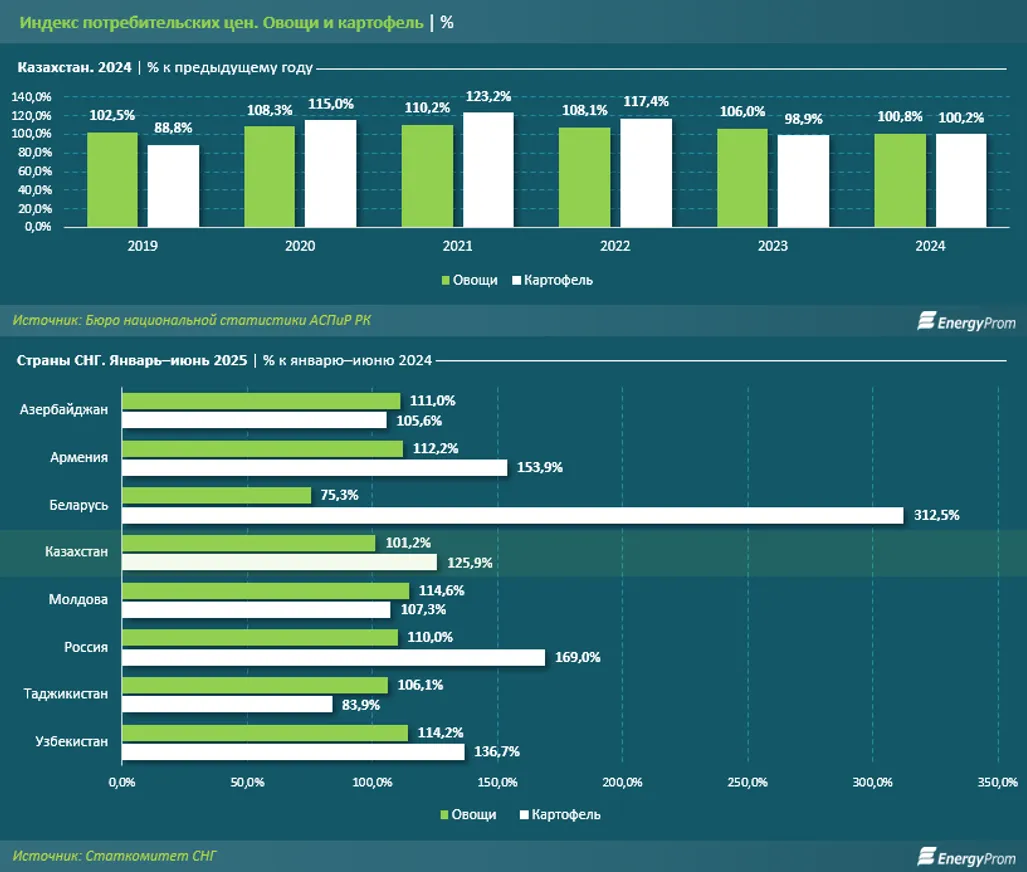The width and height of the screenshot is (1027, 872).
Task: Click white Картофель legend marker under the yearly chart
Action: coord(518,281)
